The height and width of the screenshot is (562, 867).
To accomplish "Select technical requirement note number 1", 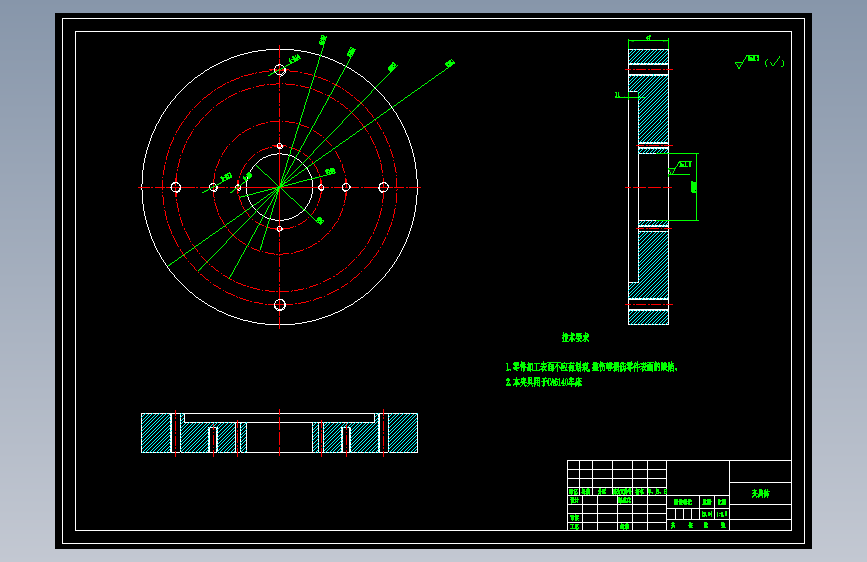I will pyautogui.click(x=591, y=367).
